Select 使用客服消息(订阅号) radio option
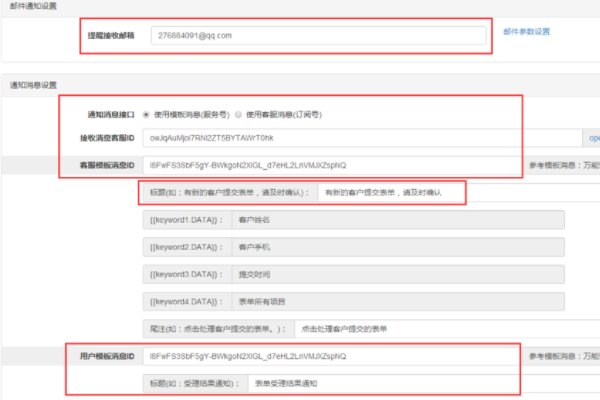Image resolution: width=600 pixels, height=400 pixels. [238, 114]
